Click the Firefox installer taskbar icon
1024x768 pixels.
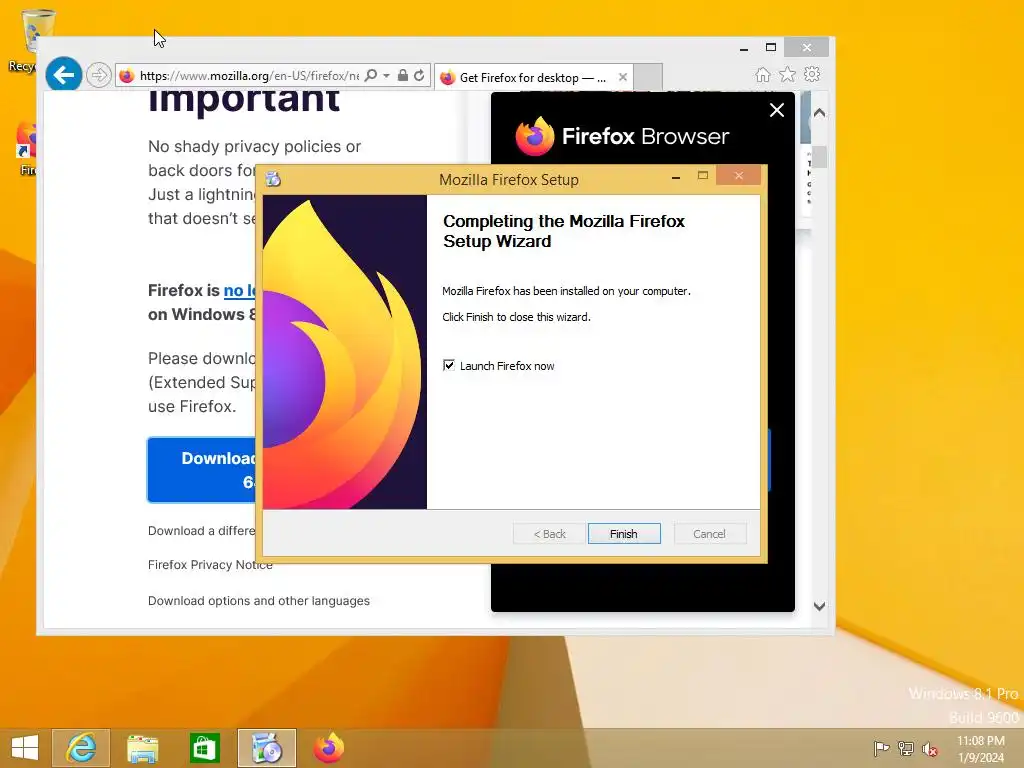pos(266,748)
